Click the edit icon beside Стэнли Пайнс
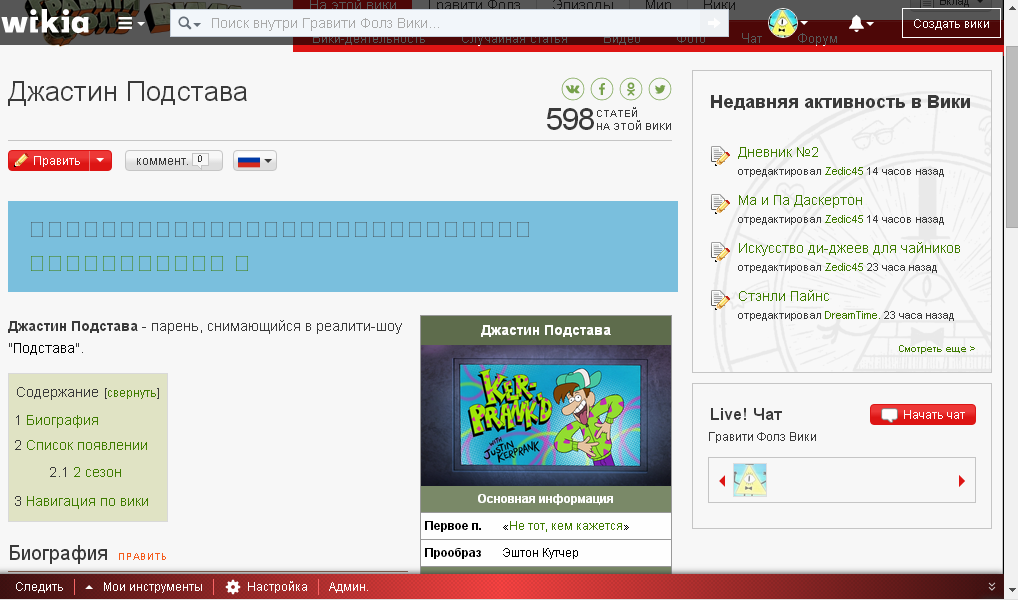 coord(720,300)
